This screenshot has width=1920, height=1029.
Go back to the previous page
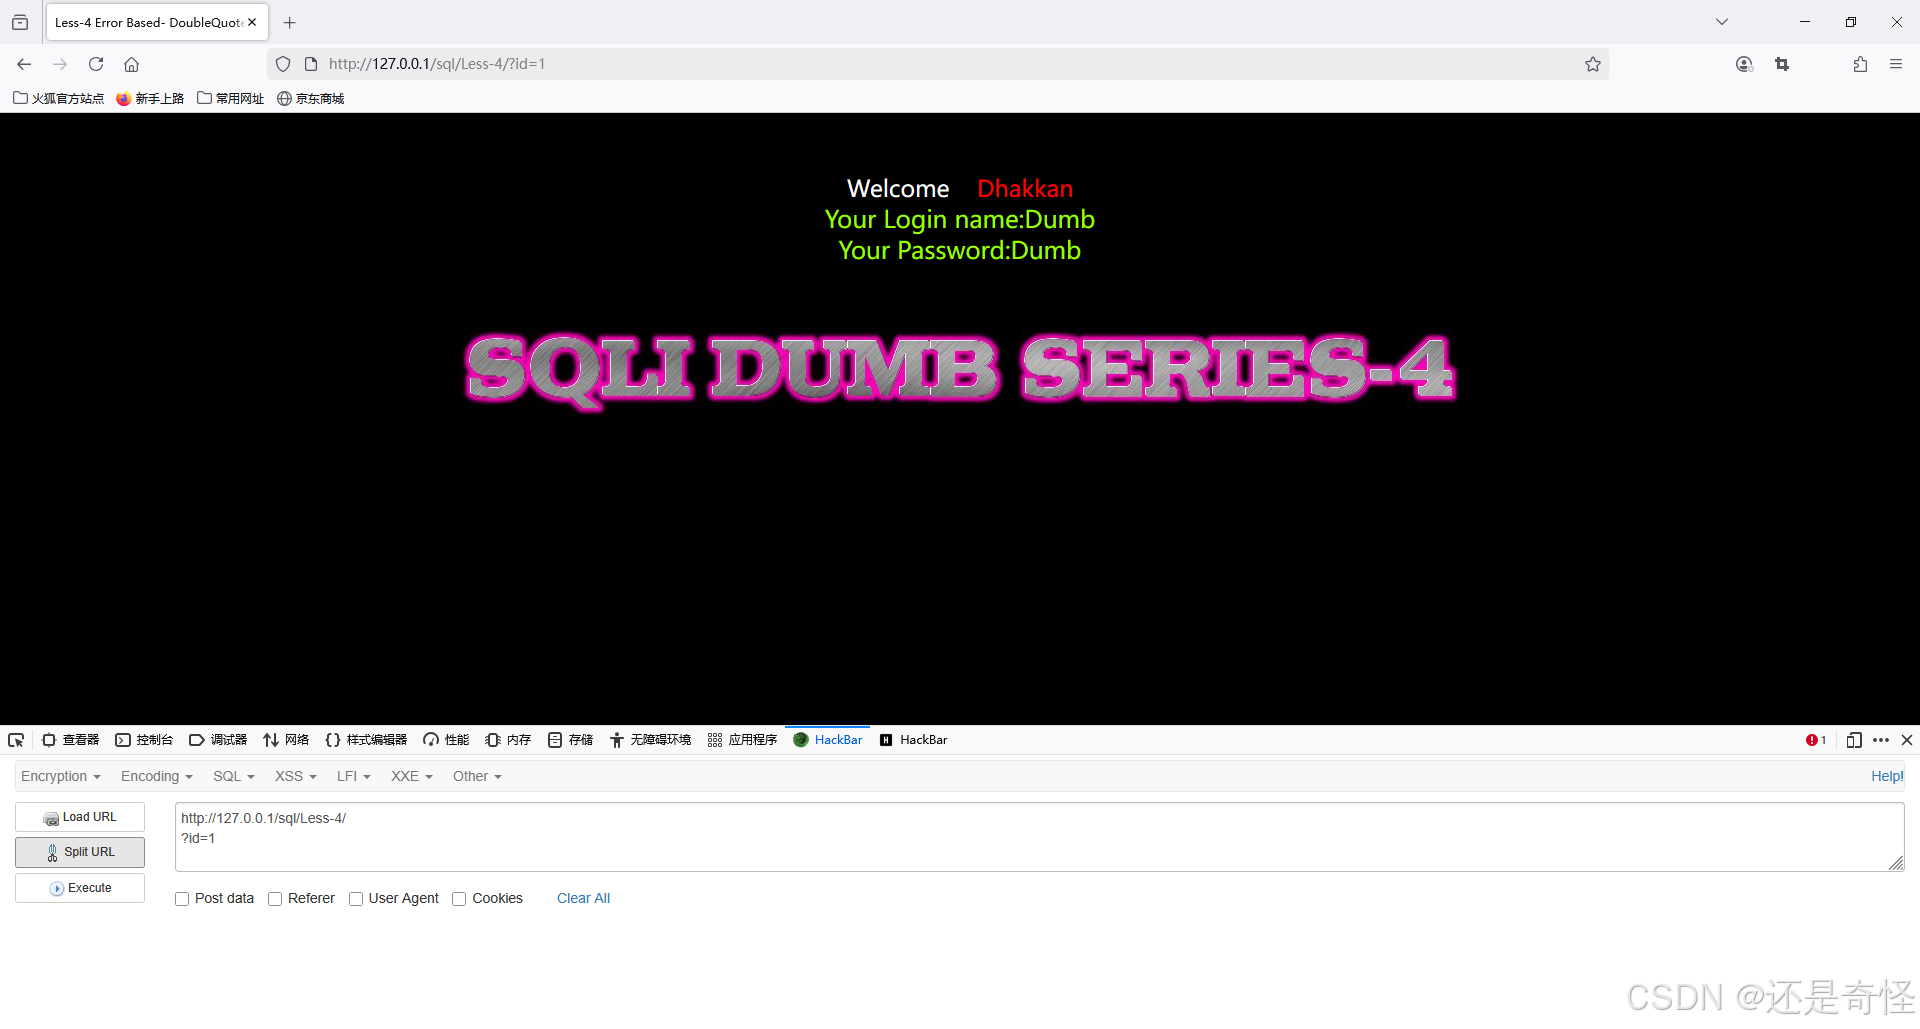coord(24,64)
